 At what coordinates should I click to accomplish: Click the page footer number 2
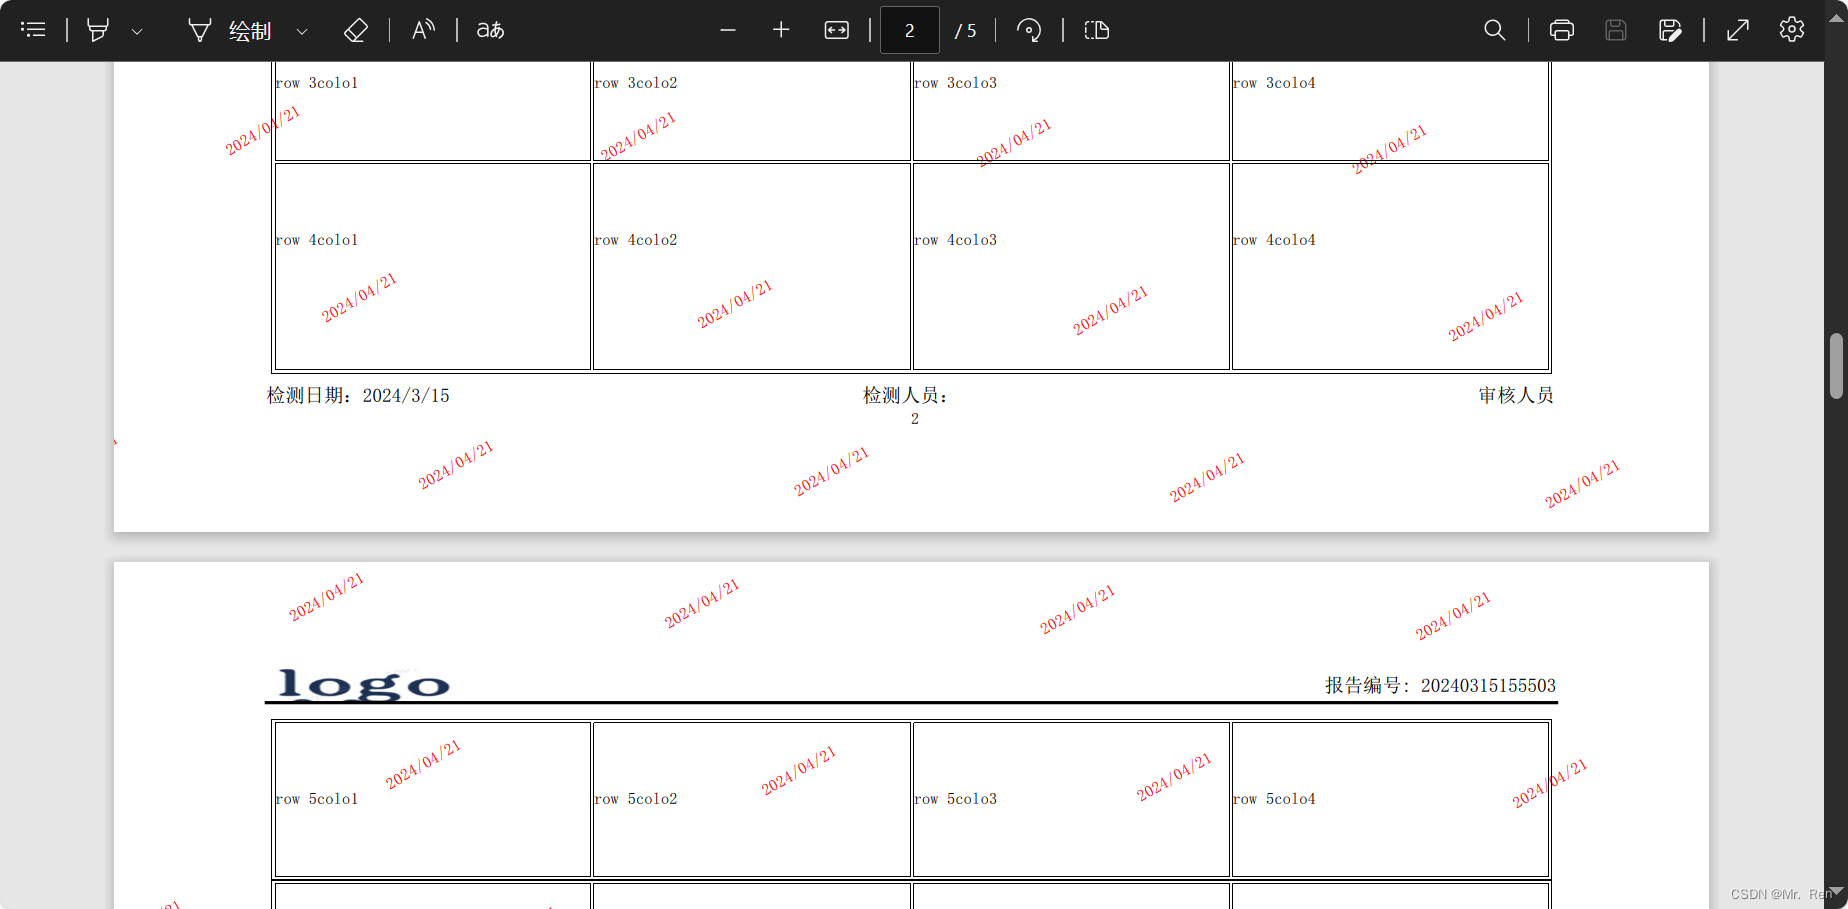pos(915,419)
